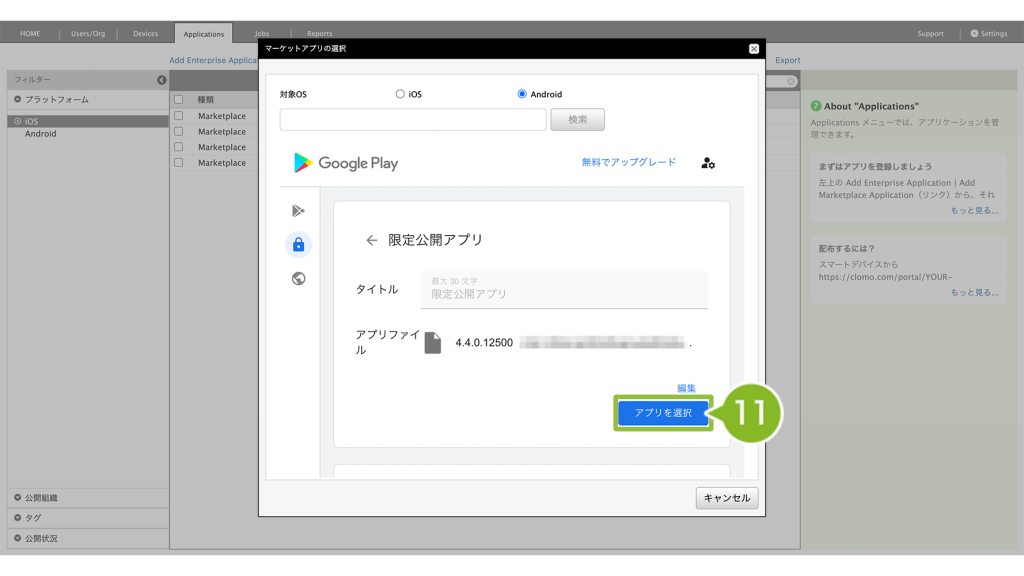Image resolution: width=1024 pixels, height=576 pixels.
Task: Open the Users/Org tab
Action: (88, 34)
